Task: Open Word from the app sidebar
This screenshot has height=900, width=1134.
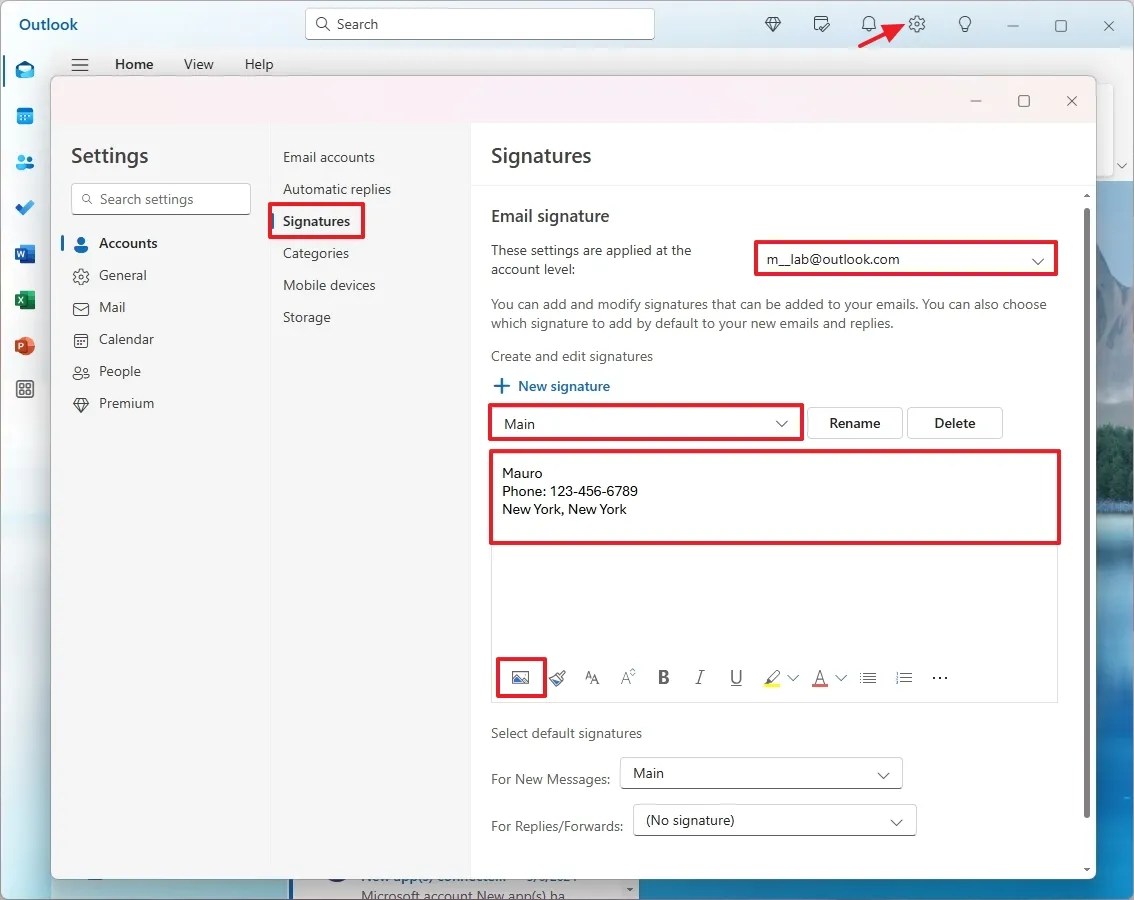Action: click(24, 253)
